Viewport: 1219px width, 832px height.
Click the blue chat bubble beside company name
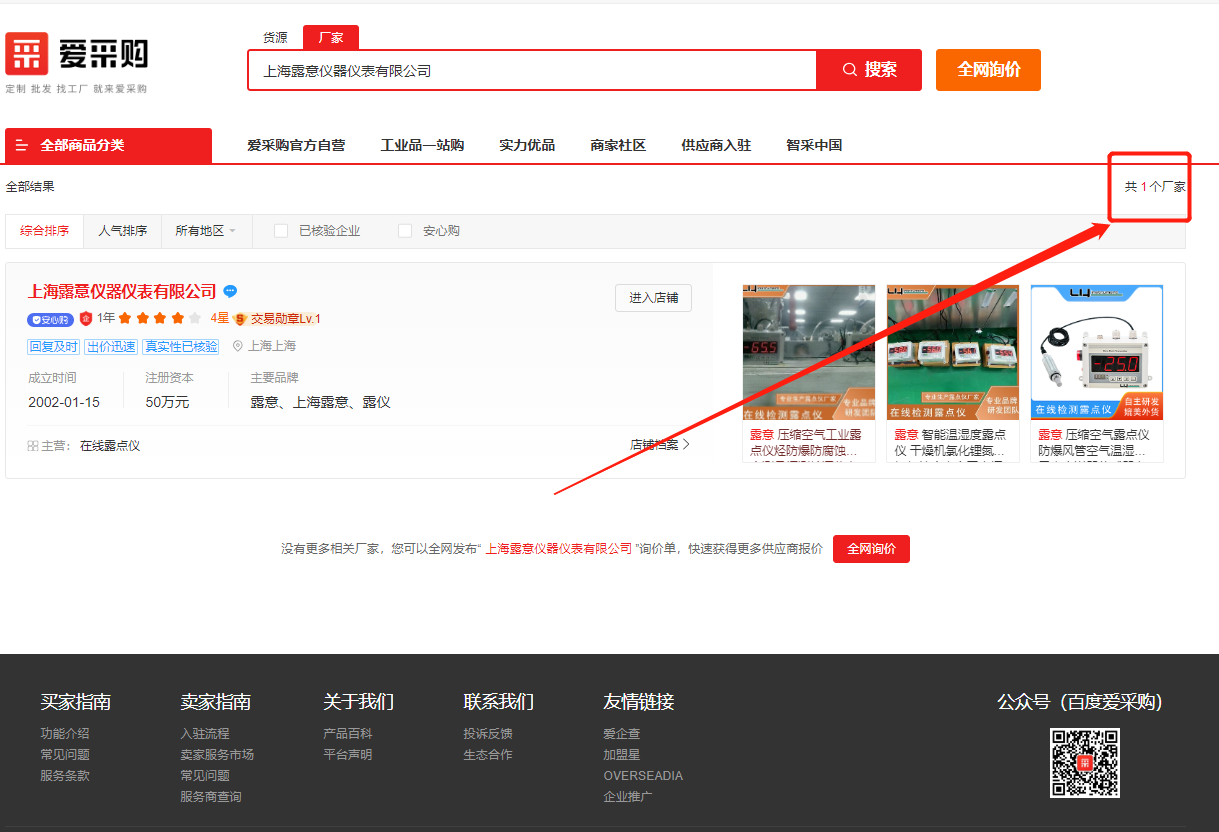[230, 292]
